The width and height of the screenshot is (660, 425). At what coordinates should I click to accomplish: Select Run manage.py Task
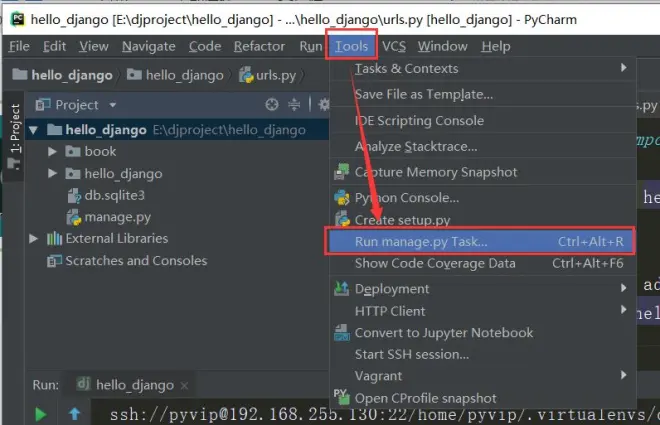click(481, 242)
